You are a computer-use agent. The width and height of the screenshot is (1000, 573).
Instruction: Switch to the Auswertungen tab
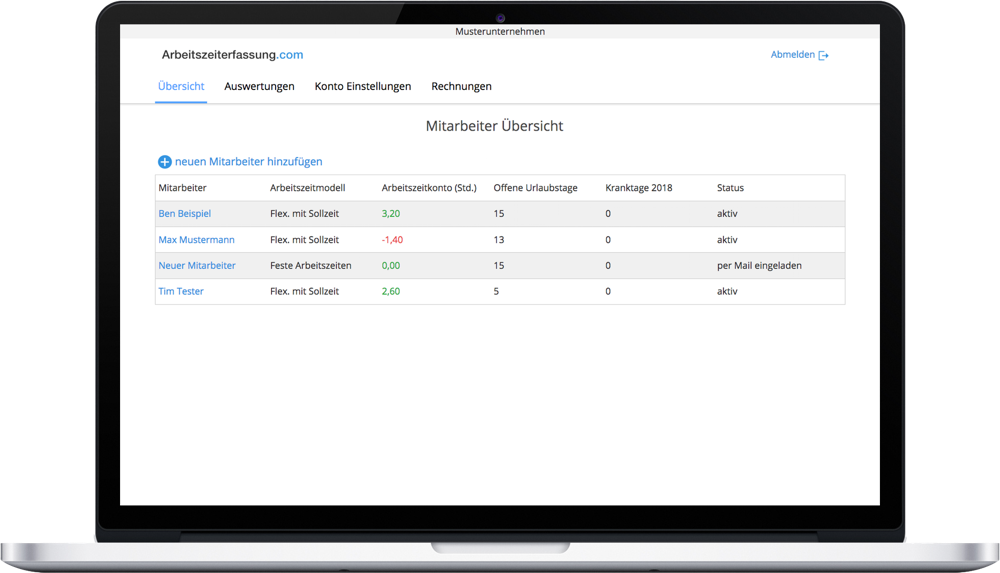[259, 86]
